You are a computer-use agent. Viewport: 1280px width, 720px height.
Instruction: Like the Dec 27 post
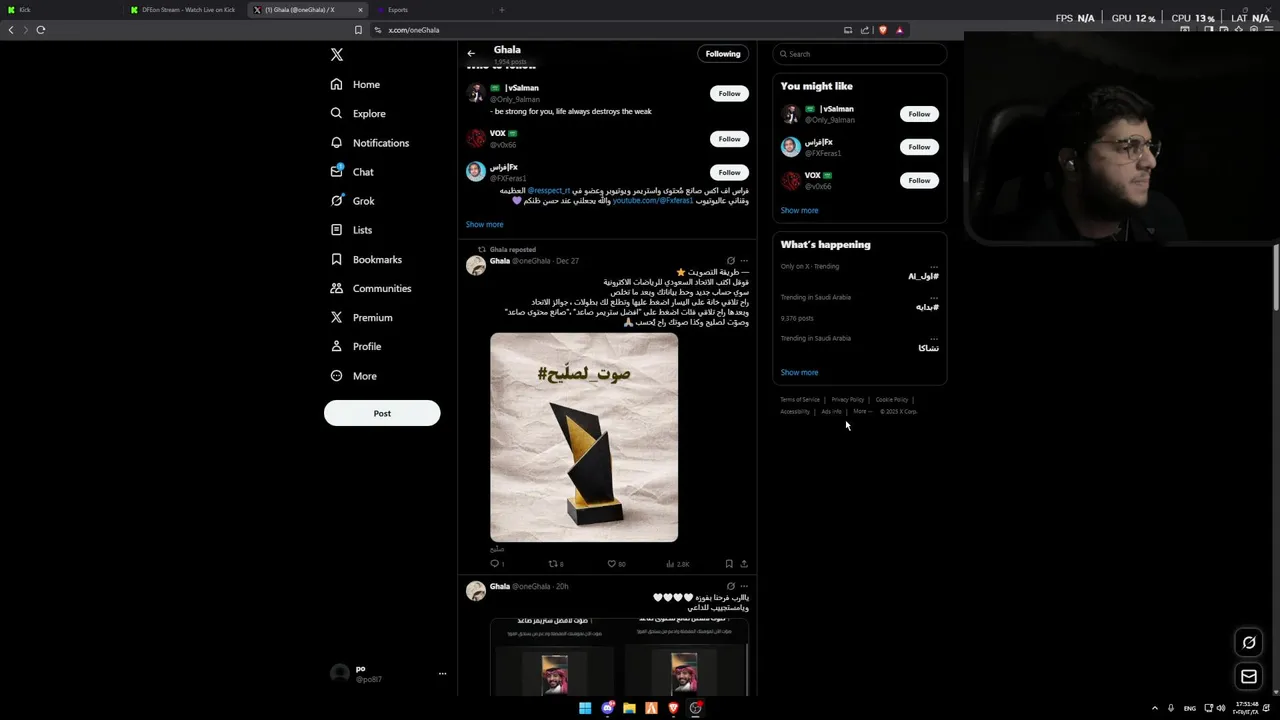point(616,564)
